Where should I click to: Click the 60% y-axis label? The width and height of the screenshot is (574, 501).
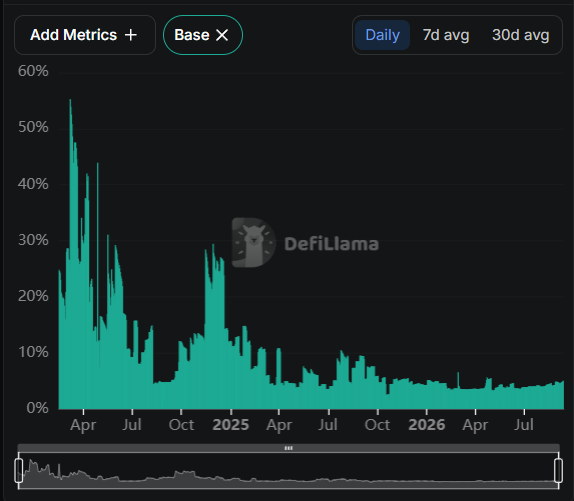tap(33, 71)
